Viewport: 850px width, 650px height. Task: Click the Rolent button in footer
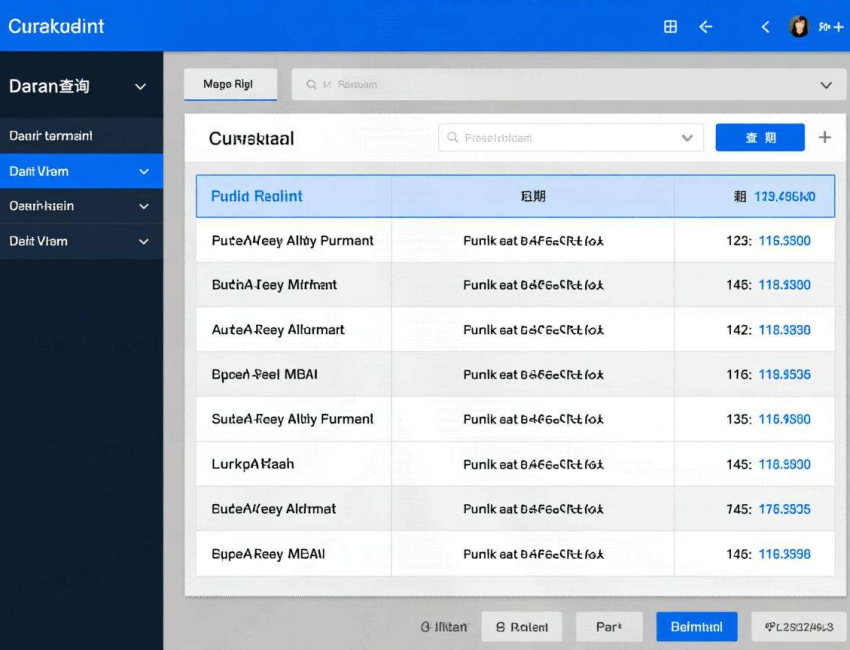click(521, 627)
